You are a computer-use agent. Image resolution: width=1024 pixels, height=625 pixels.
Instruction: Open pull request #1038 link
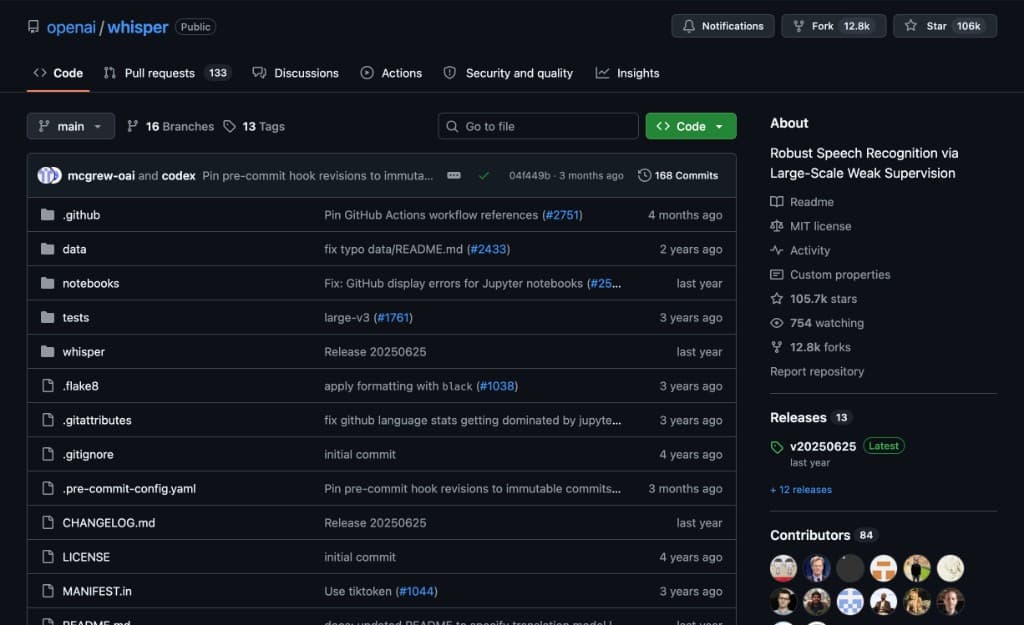(x=497, y=386)
